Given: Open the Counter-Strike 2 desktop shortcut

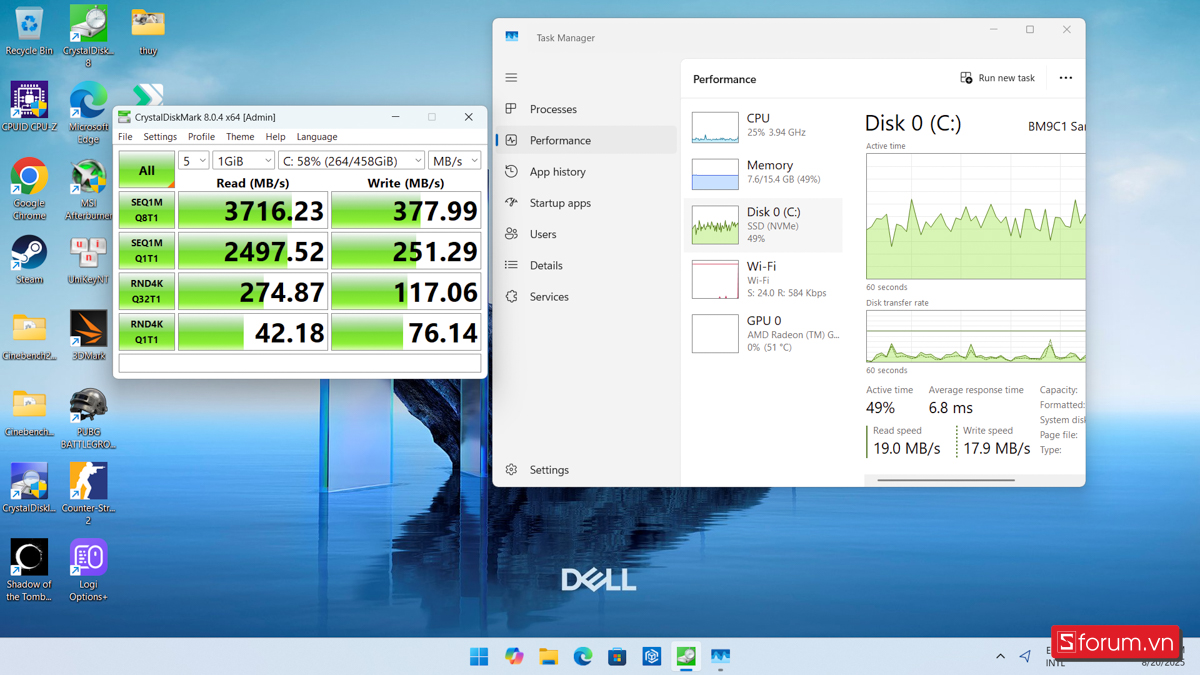Looking at the screenshot, I should (88, 494).
